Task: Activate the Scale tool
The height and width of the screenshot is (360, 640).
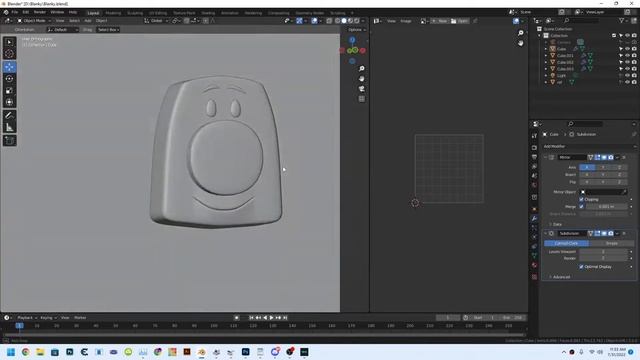Action: click(9, 91)
